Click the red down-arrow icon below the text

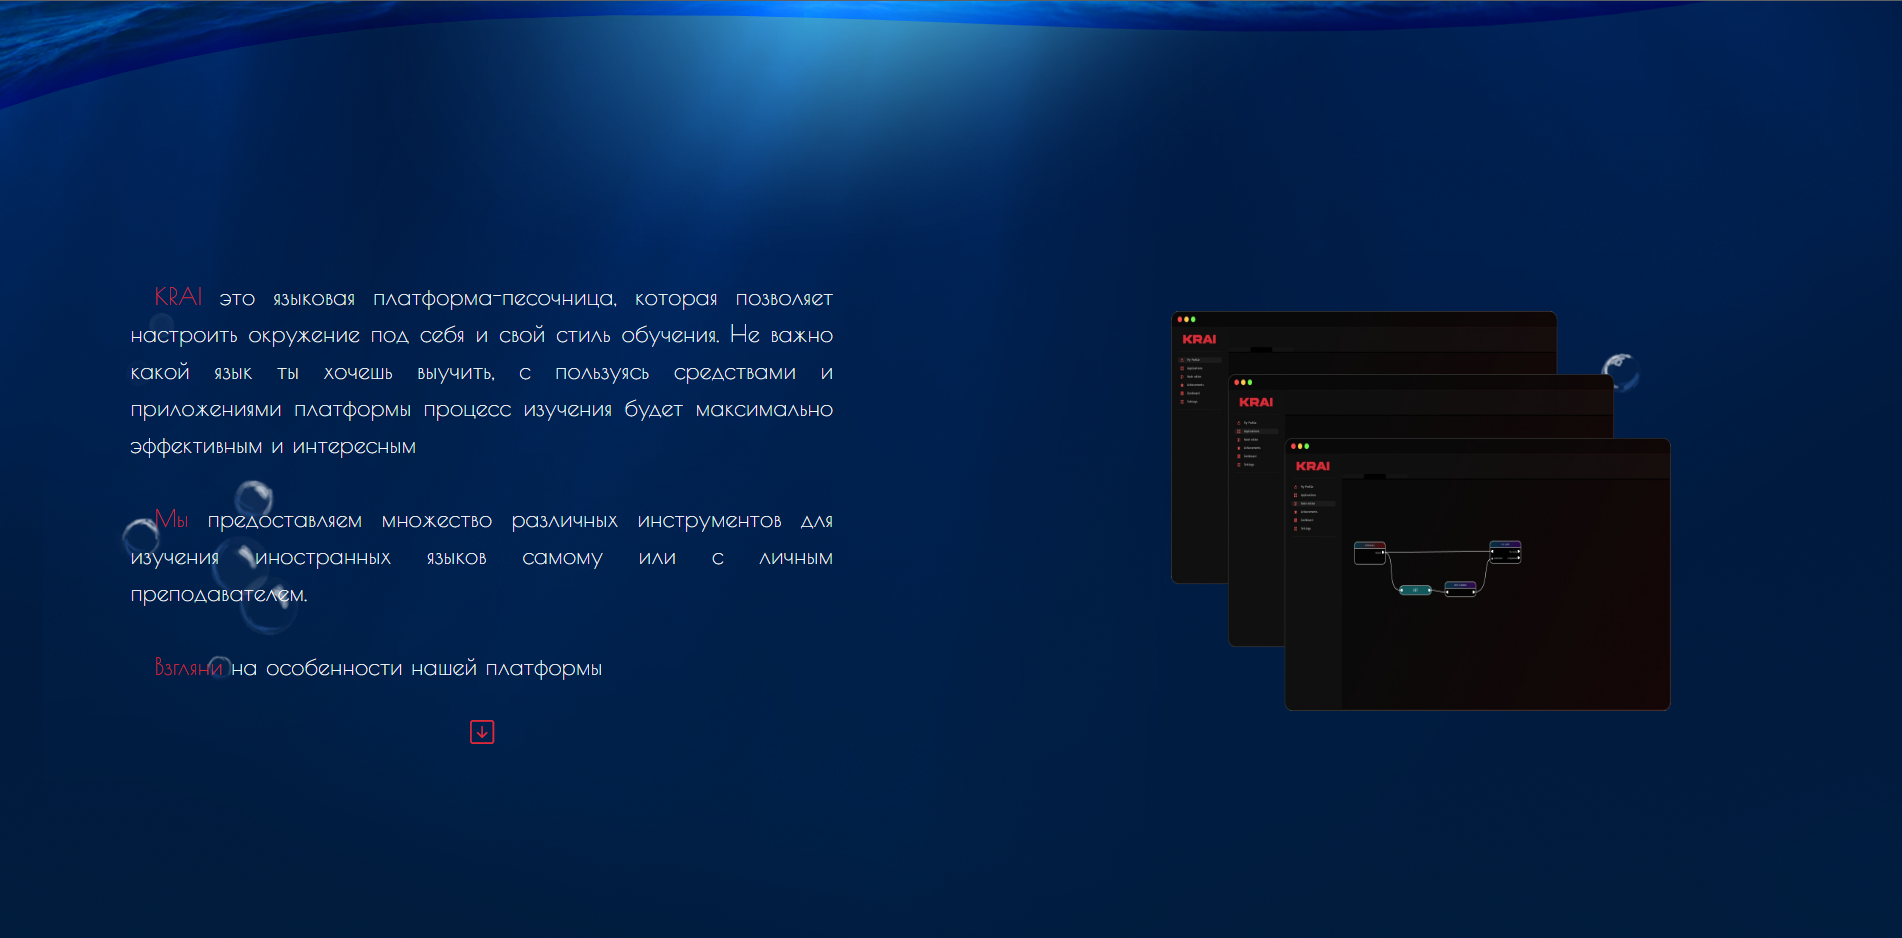pyautogui.click(x=482, y=732)
